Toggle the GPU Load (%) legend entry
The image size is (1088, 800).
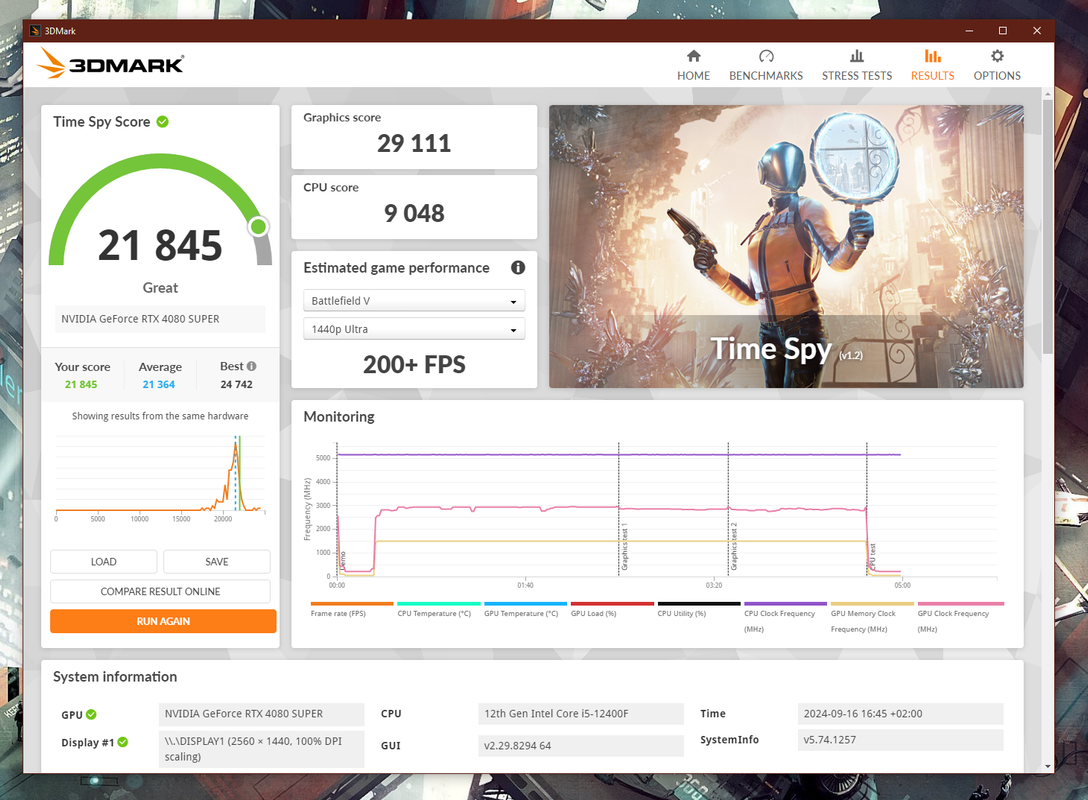point(612,609)
